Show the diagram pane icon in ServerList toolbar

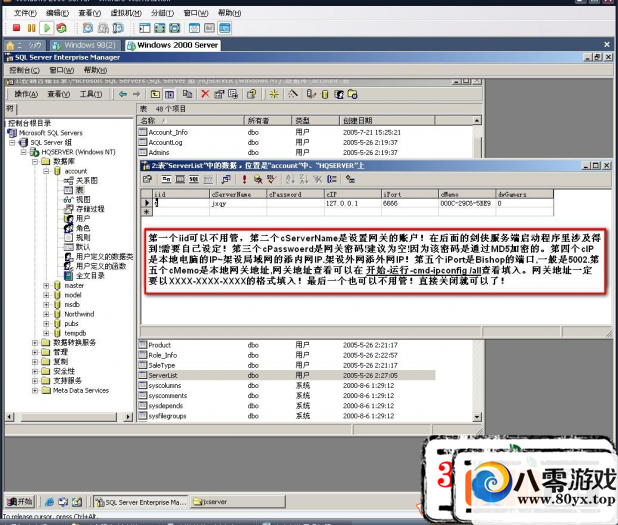point(166,179)
